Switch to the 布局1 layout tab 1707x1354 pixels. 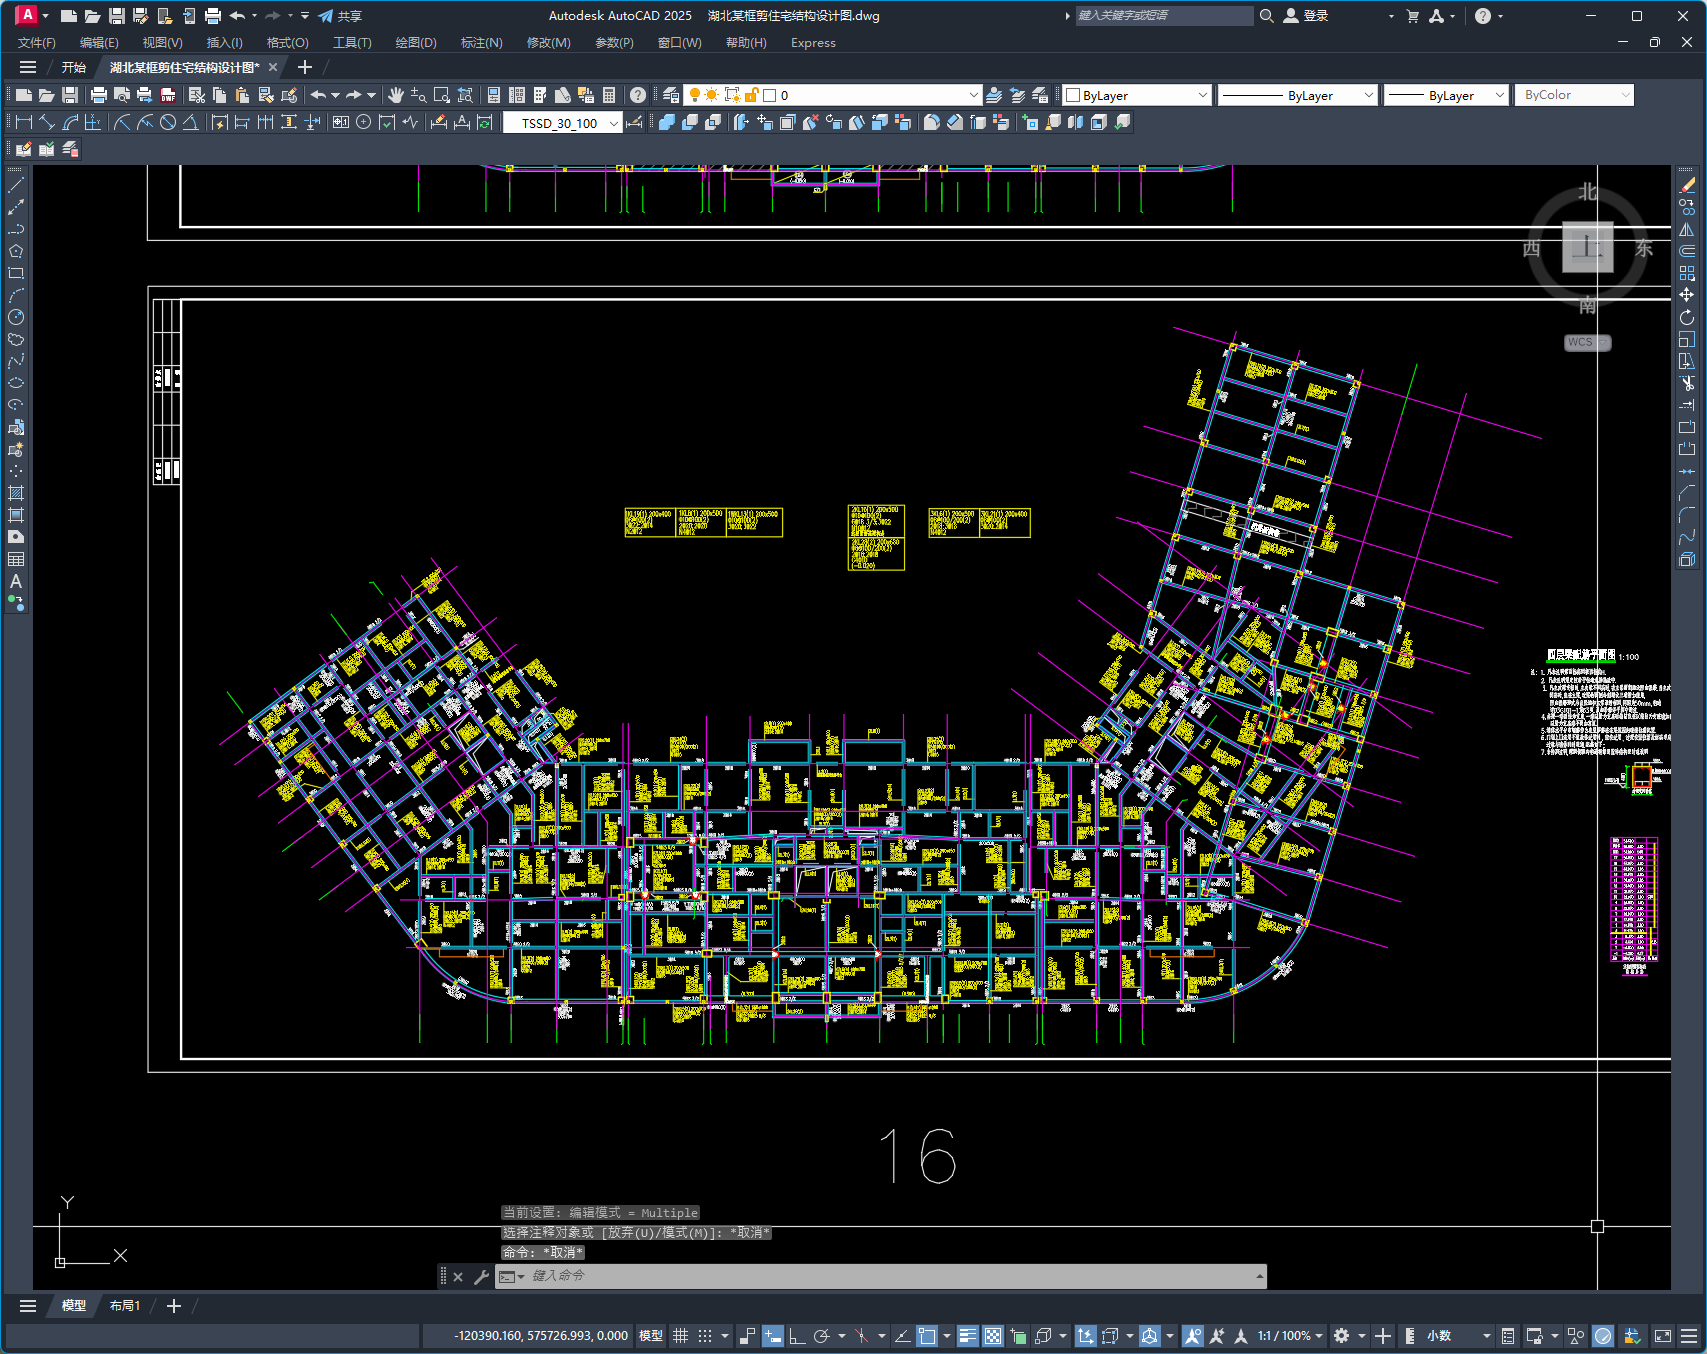(125, 1306)
